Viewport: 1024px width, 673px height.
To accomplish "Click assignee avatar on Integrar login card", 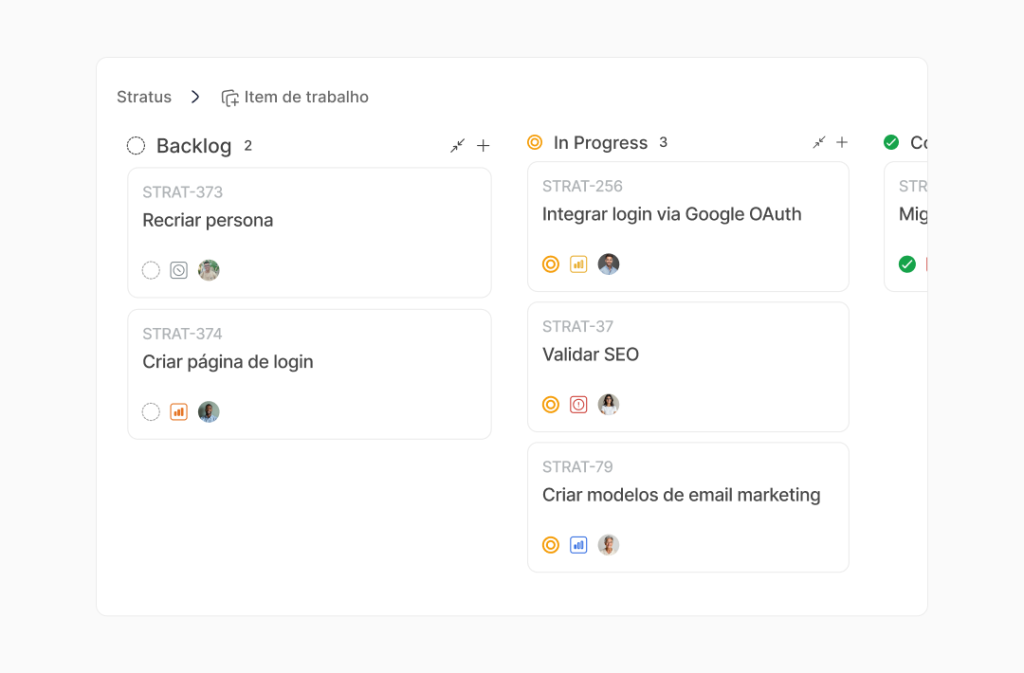I will (608, 264).
